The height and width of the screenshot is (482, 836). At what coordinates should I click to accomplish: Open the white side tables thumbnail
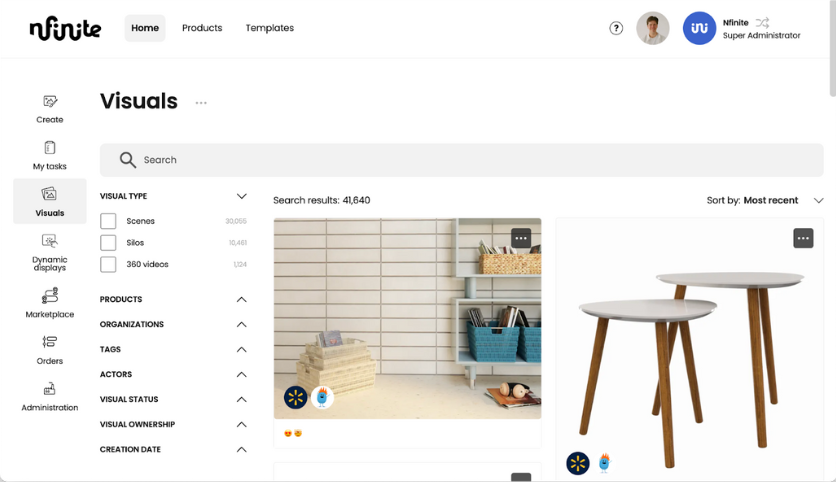pos(690,349)
